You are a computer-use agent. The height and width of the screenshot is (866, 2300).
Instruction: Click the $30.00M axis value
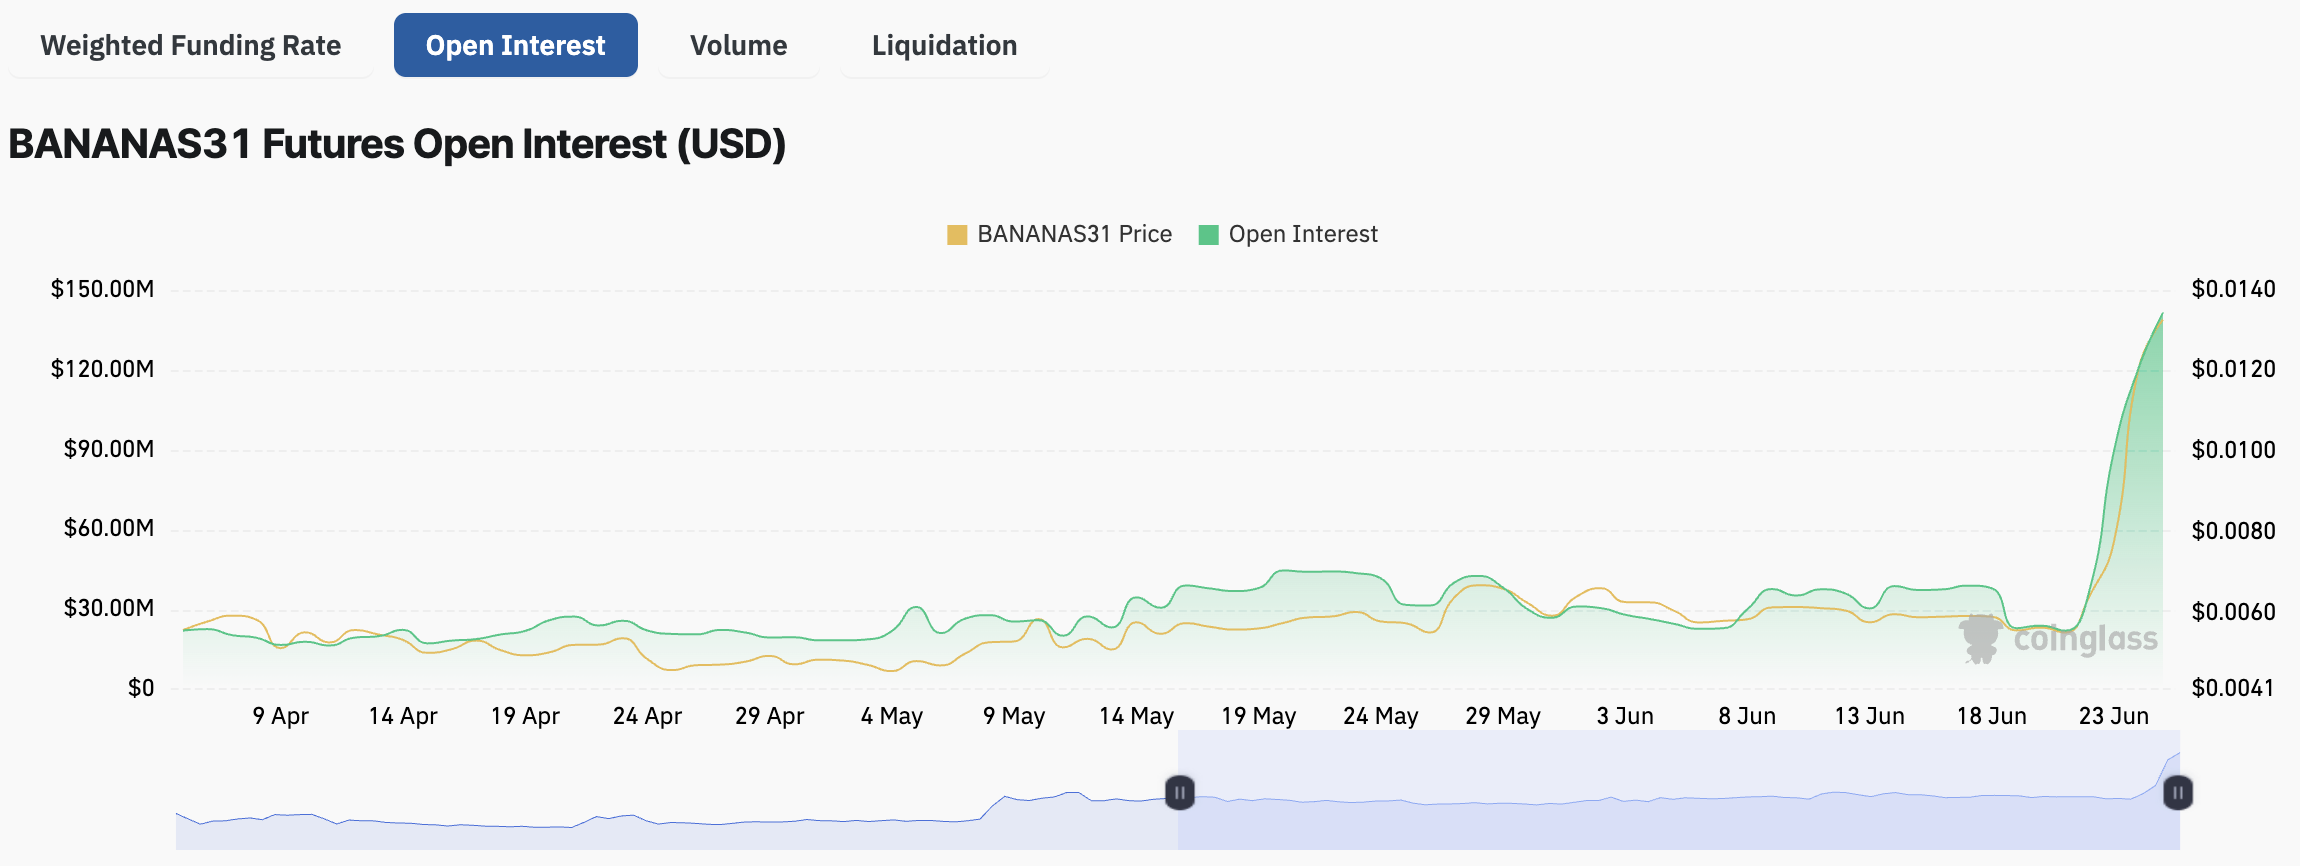[x=108, y=608]
